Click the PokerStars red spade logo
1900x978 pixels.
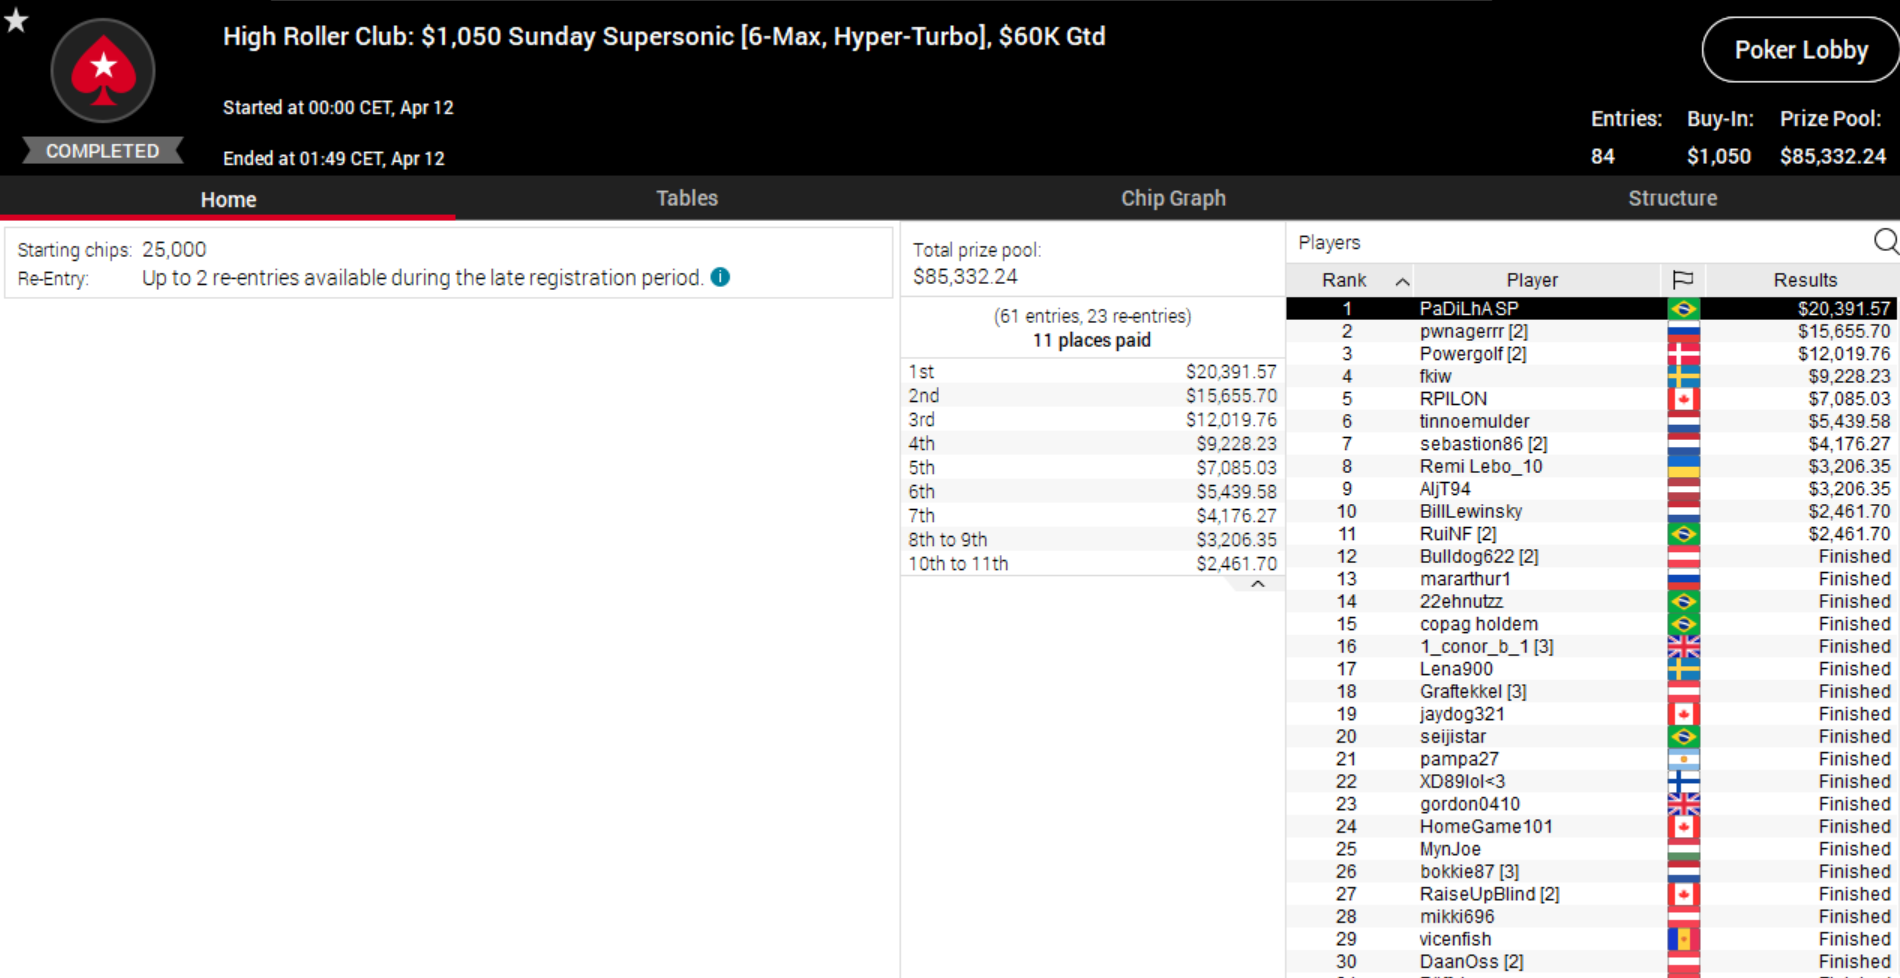point(103,71)
